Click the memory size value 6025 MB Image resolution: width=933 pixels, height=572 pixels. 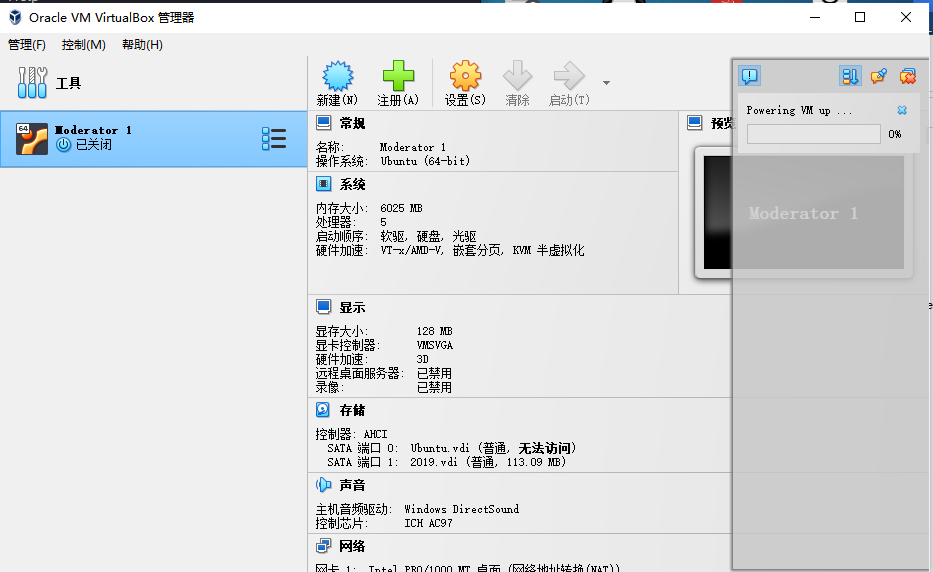tap(401, 208)
